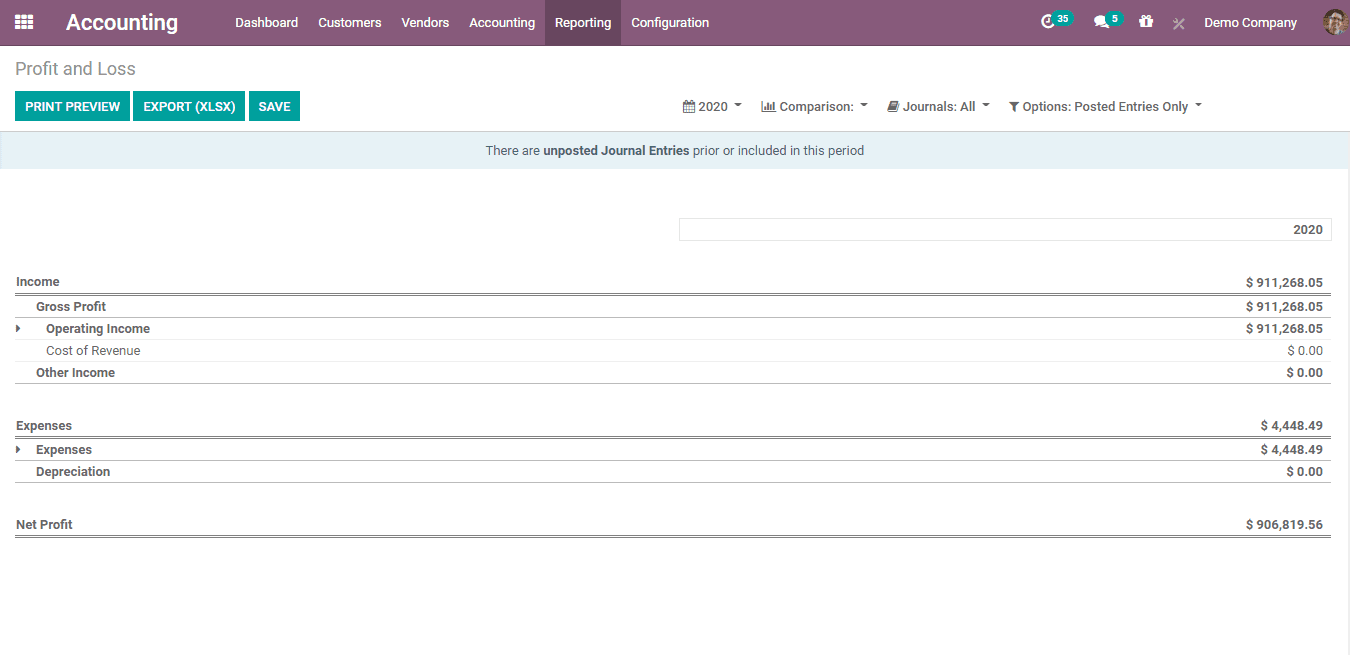1350x655 pixels.
Task: Click the Demo Company switcher
Action: point(1250,22)
